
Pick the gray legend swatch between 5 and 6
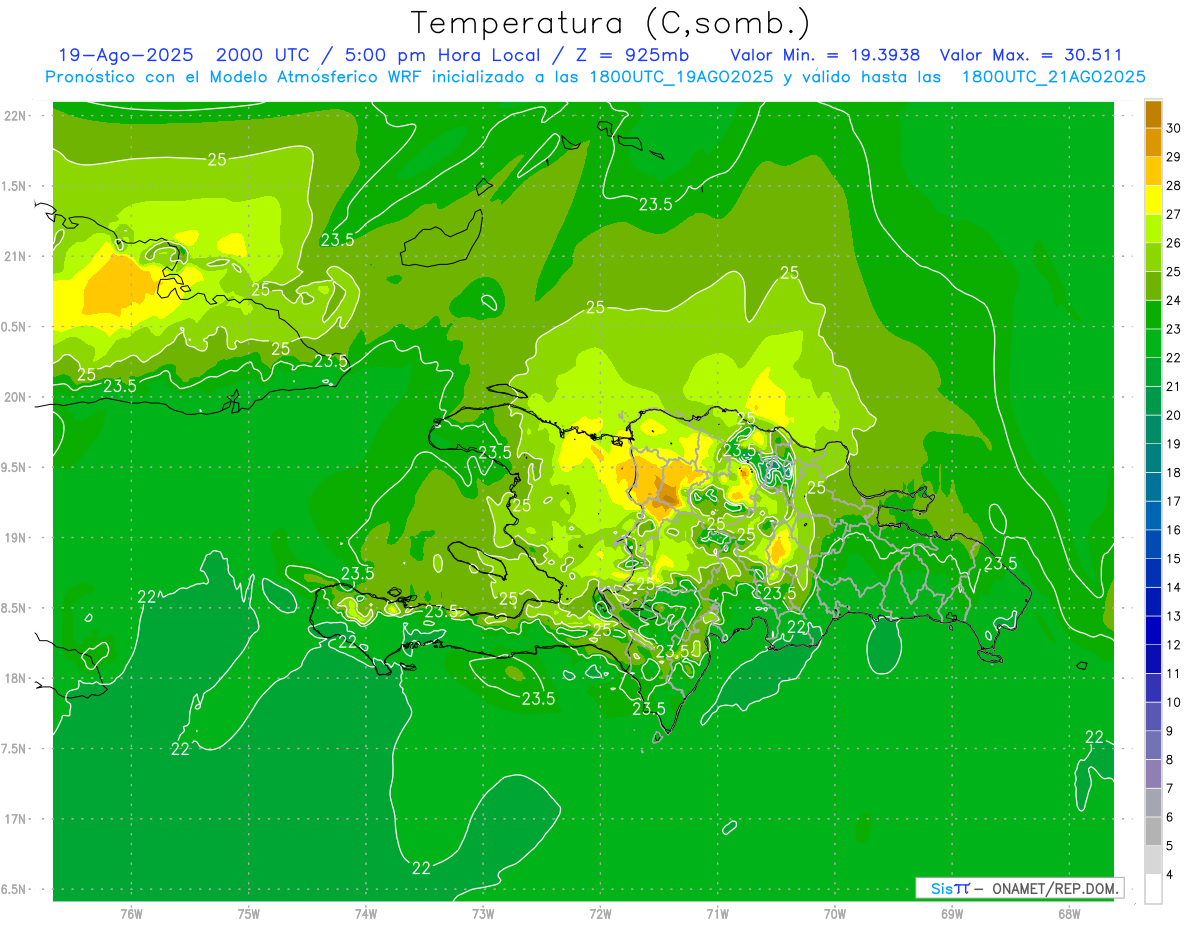[x=1153, y=831]
